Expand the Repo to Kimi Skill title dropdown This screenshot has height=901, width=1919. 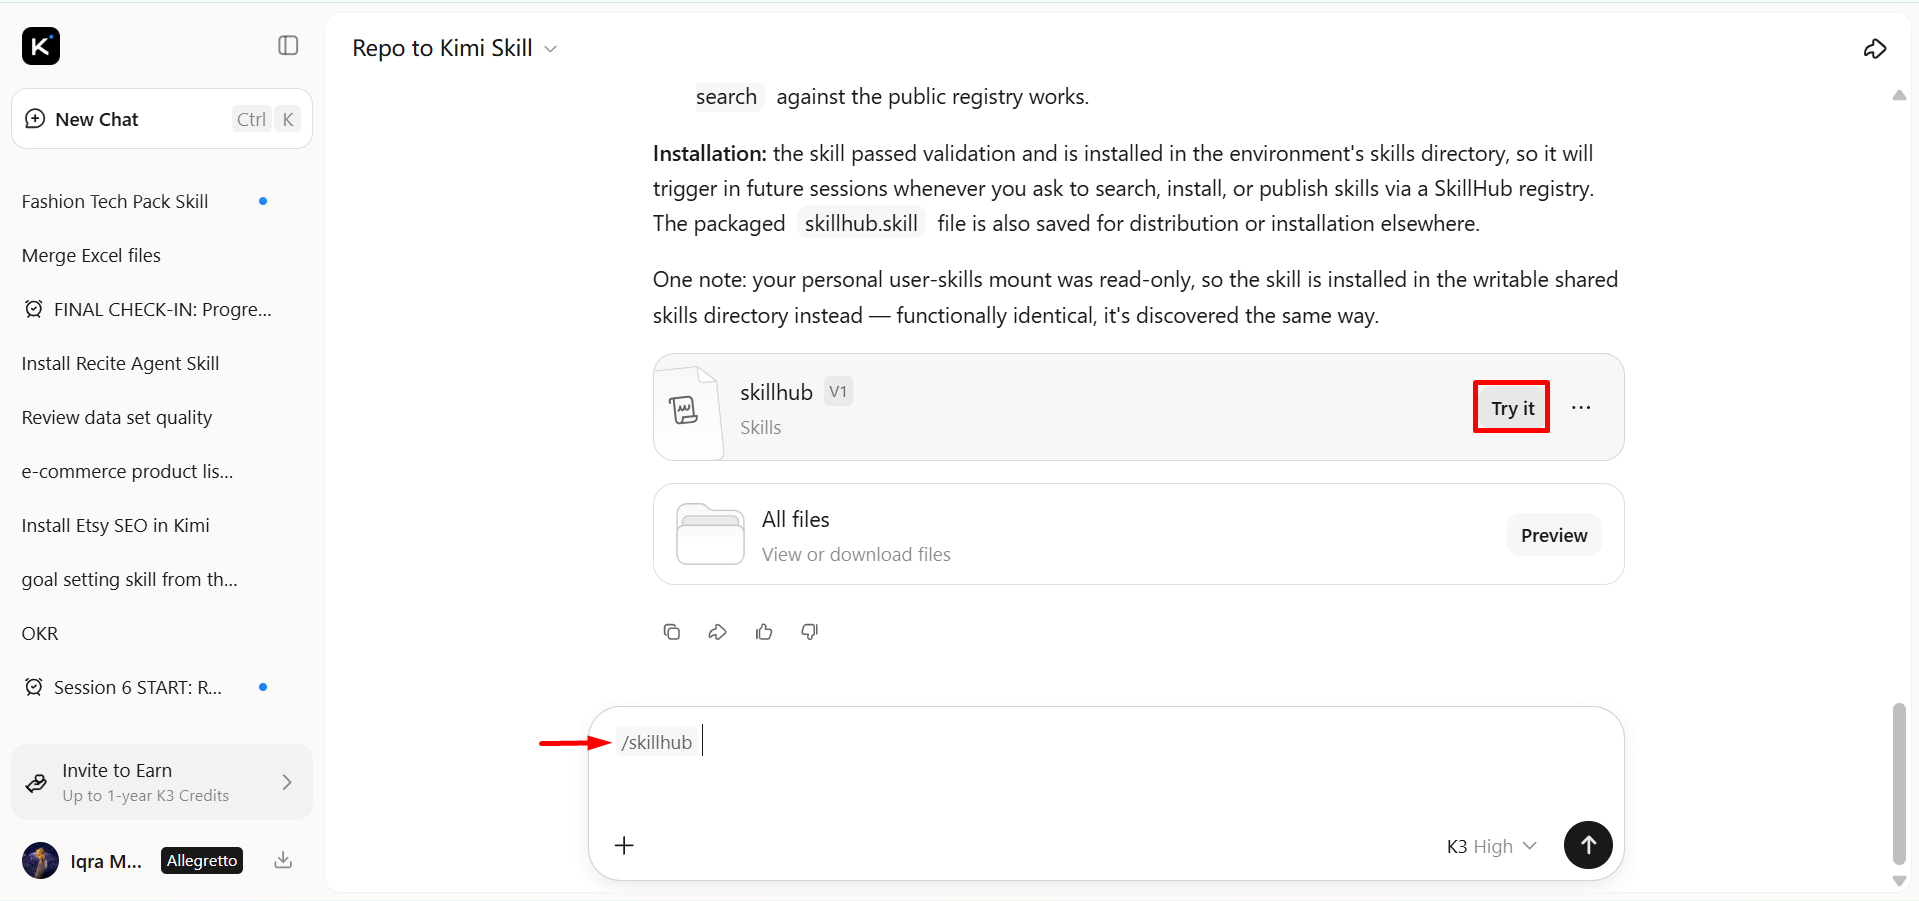550,49
